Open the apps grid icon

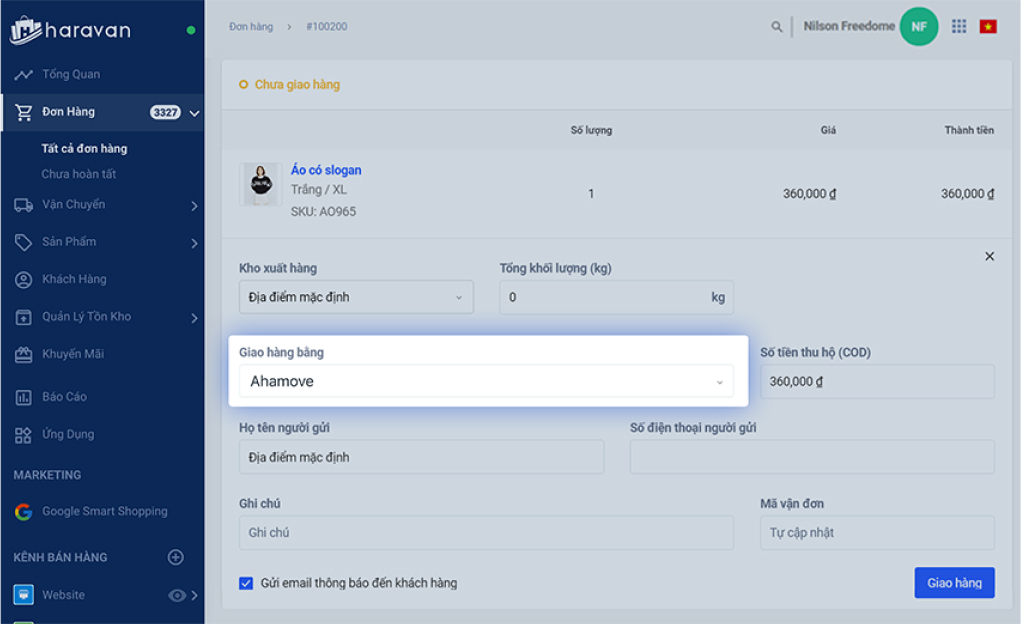click(x=958, y=26)
